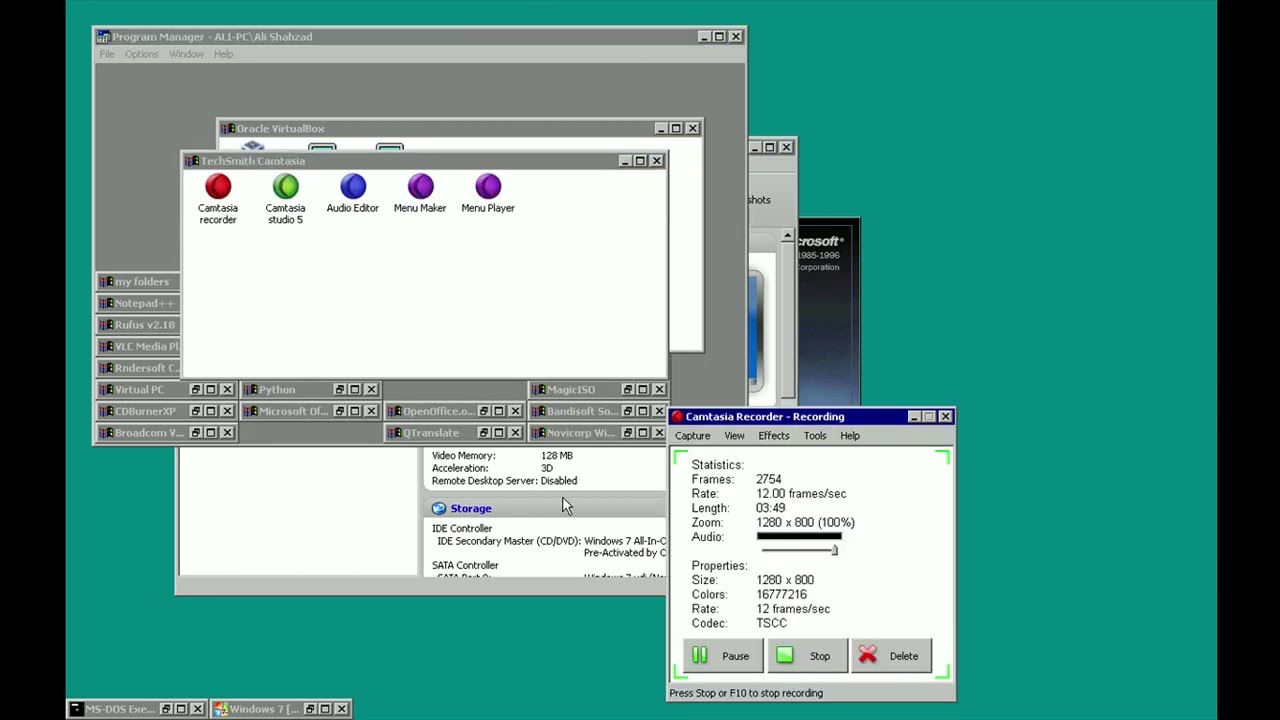Select the Menu Maker icon
This screenshot has width=1280, height=720.
(x=420, y=194)
